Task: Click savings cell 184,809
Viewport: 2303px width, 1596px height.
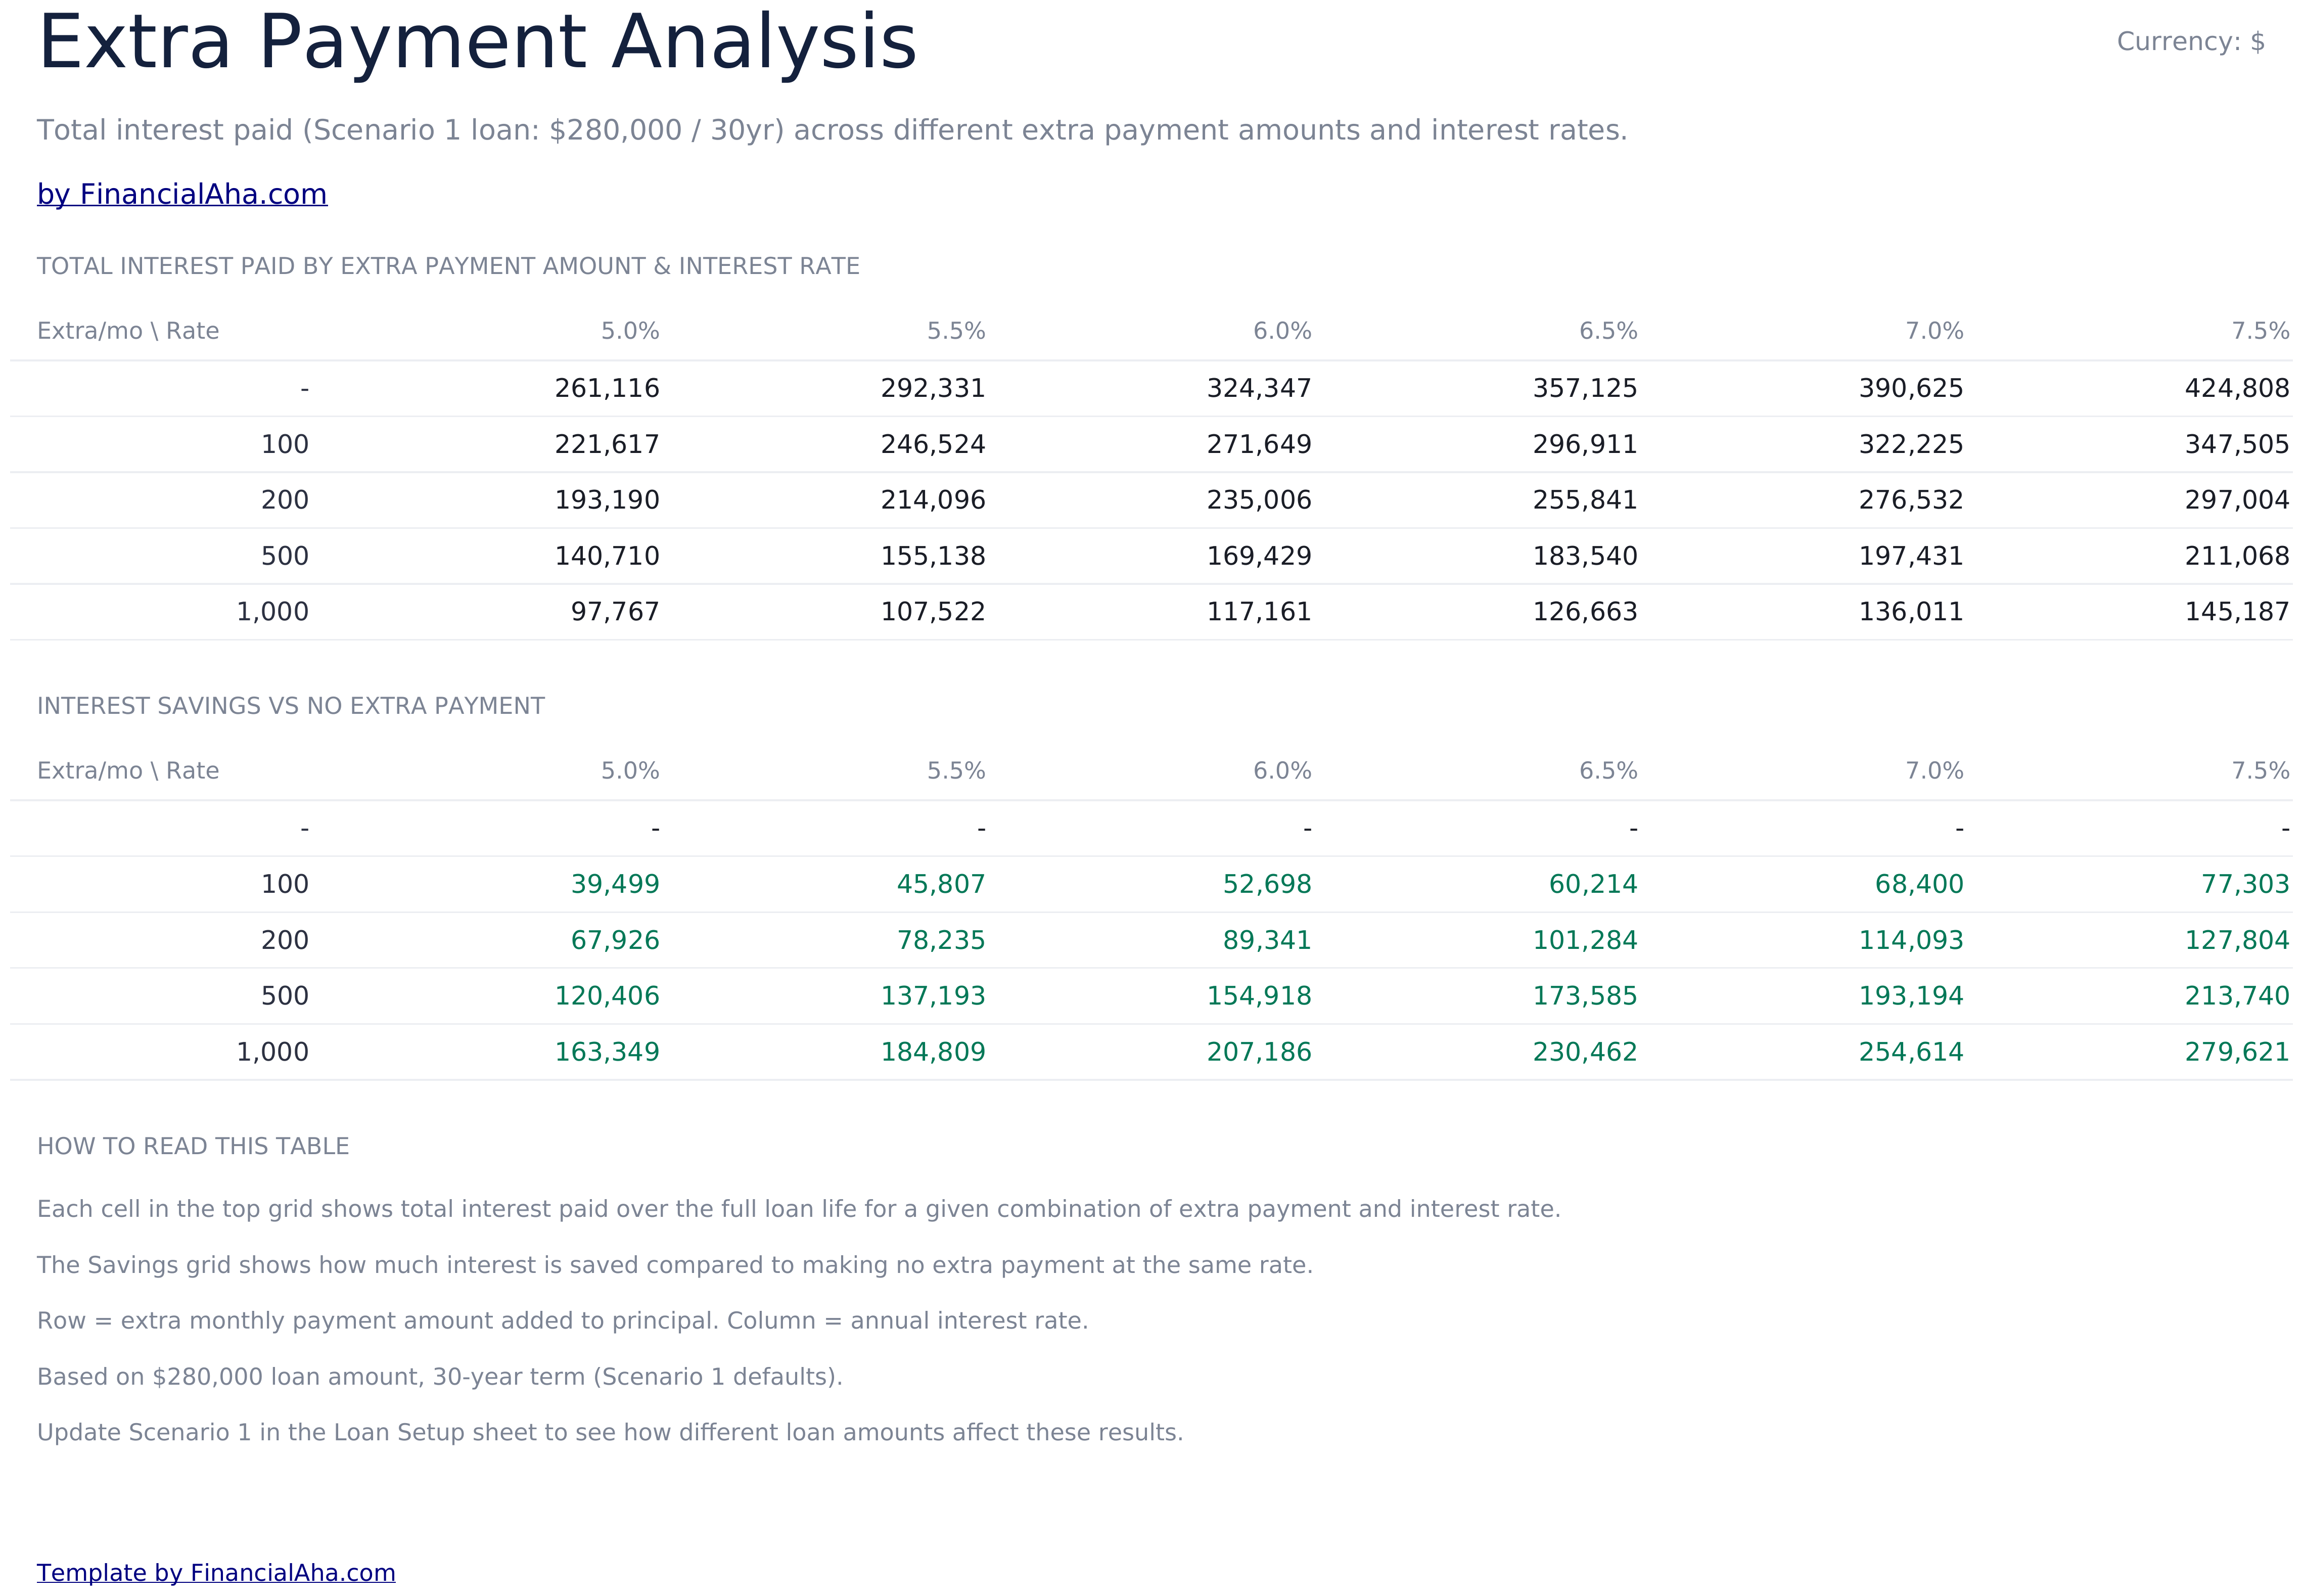Action: click(x=933, y=1052)
